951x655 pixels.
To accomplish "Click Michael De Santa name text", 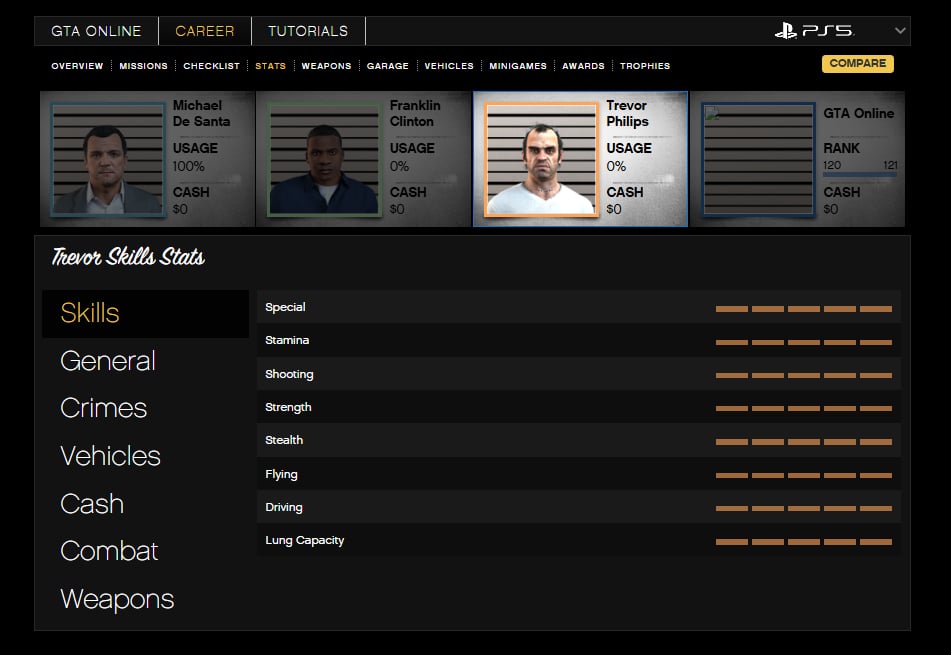I will [x=201, y=113].
